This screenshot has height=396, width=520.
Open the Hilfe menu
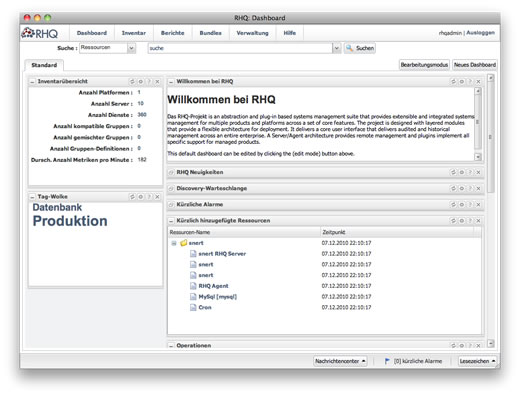290,33
